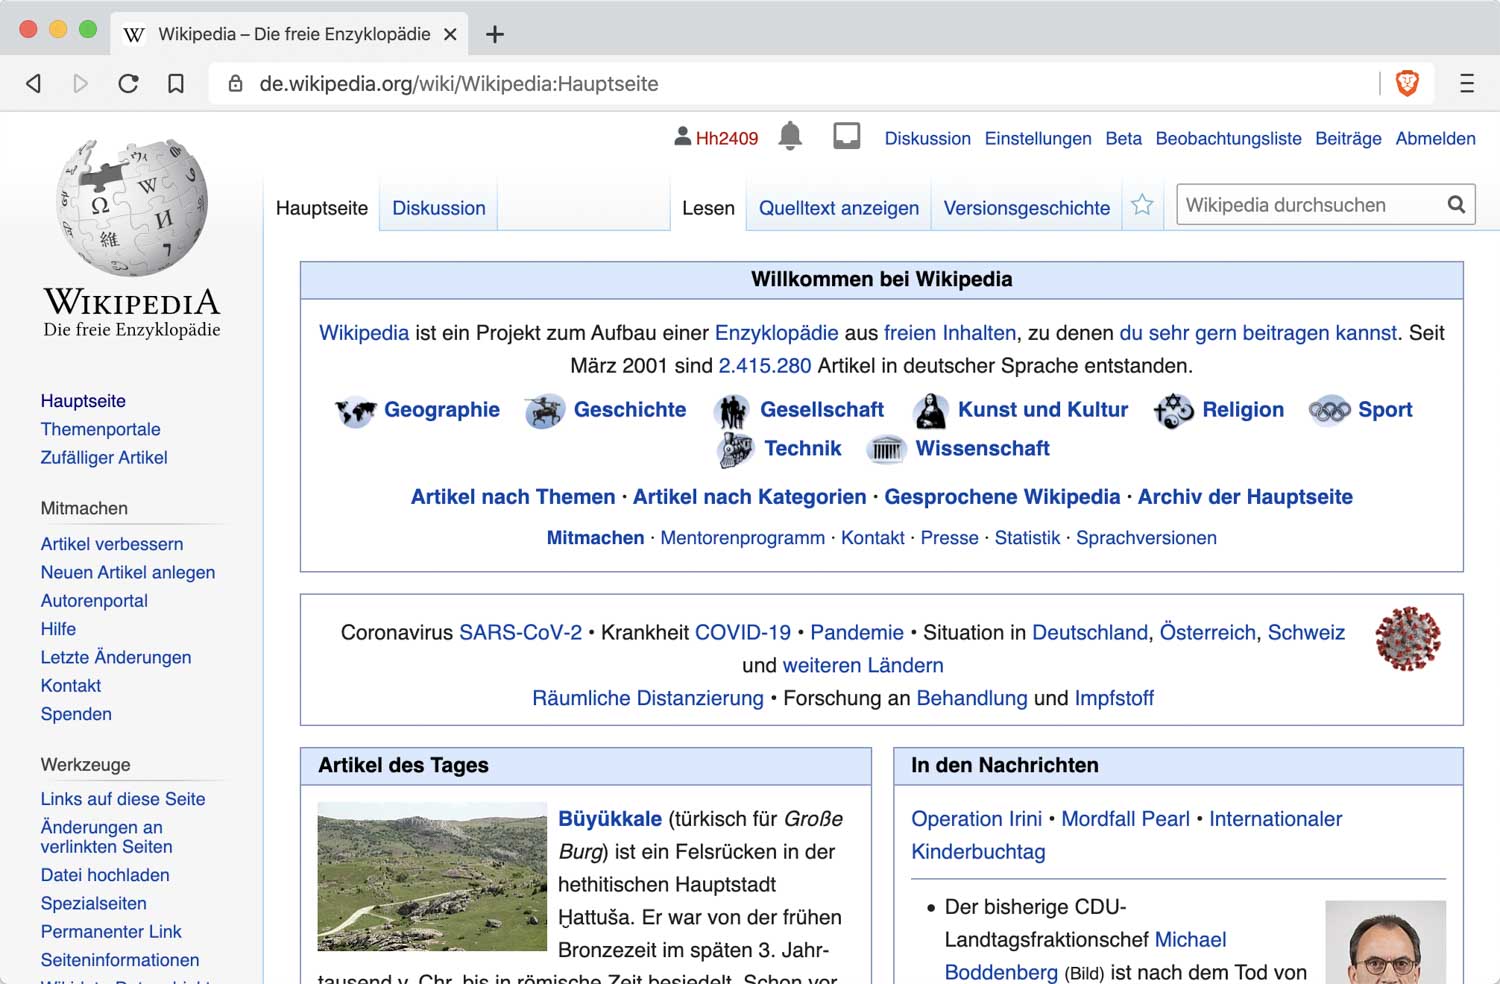Select the Lesen tab
This screenshot has width=1500, height=984.
708,208
